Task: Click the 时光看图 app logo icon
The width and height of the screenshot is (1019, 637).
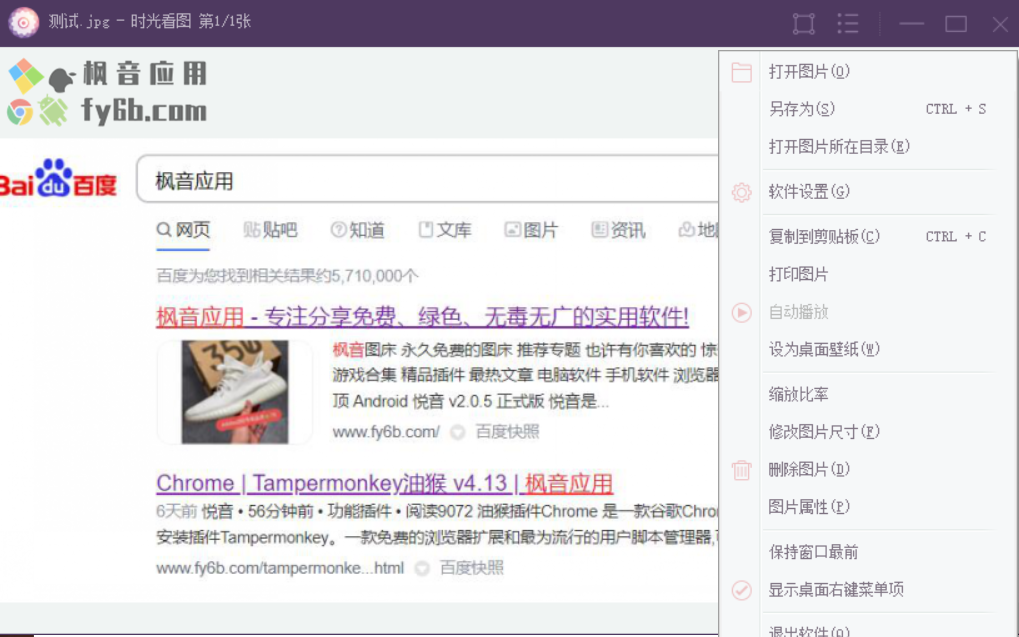Action: pos(23,22)
